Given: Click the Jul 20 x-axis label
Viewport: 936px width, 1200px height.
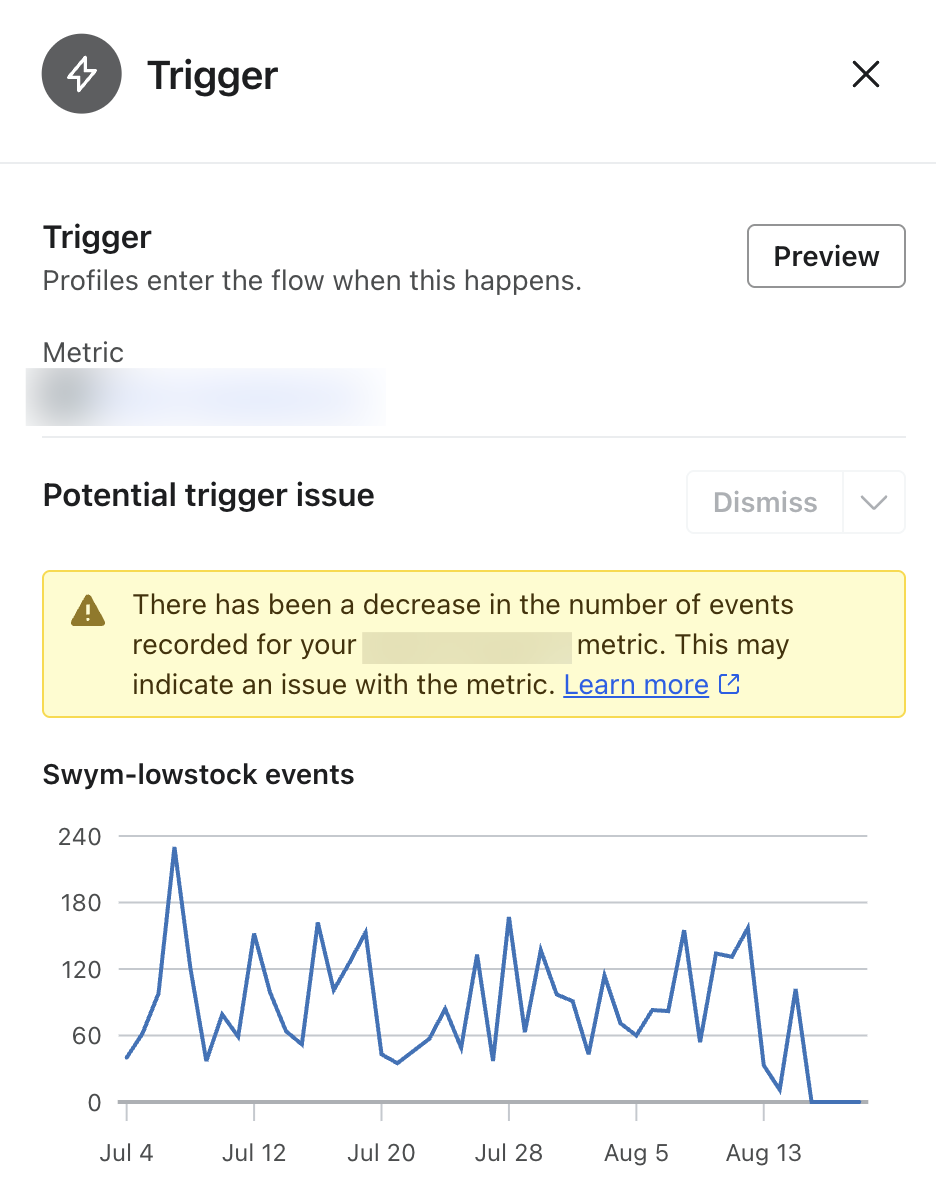Looking at the screenshot, I should coord(381,1153).
